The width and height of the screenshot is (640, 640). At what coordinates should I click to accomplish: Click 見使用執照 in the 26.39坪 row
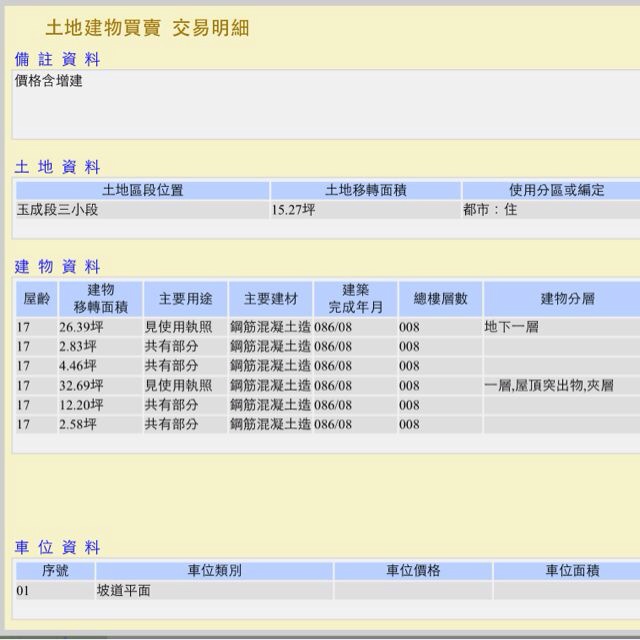click(179, 327)
